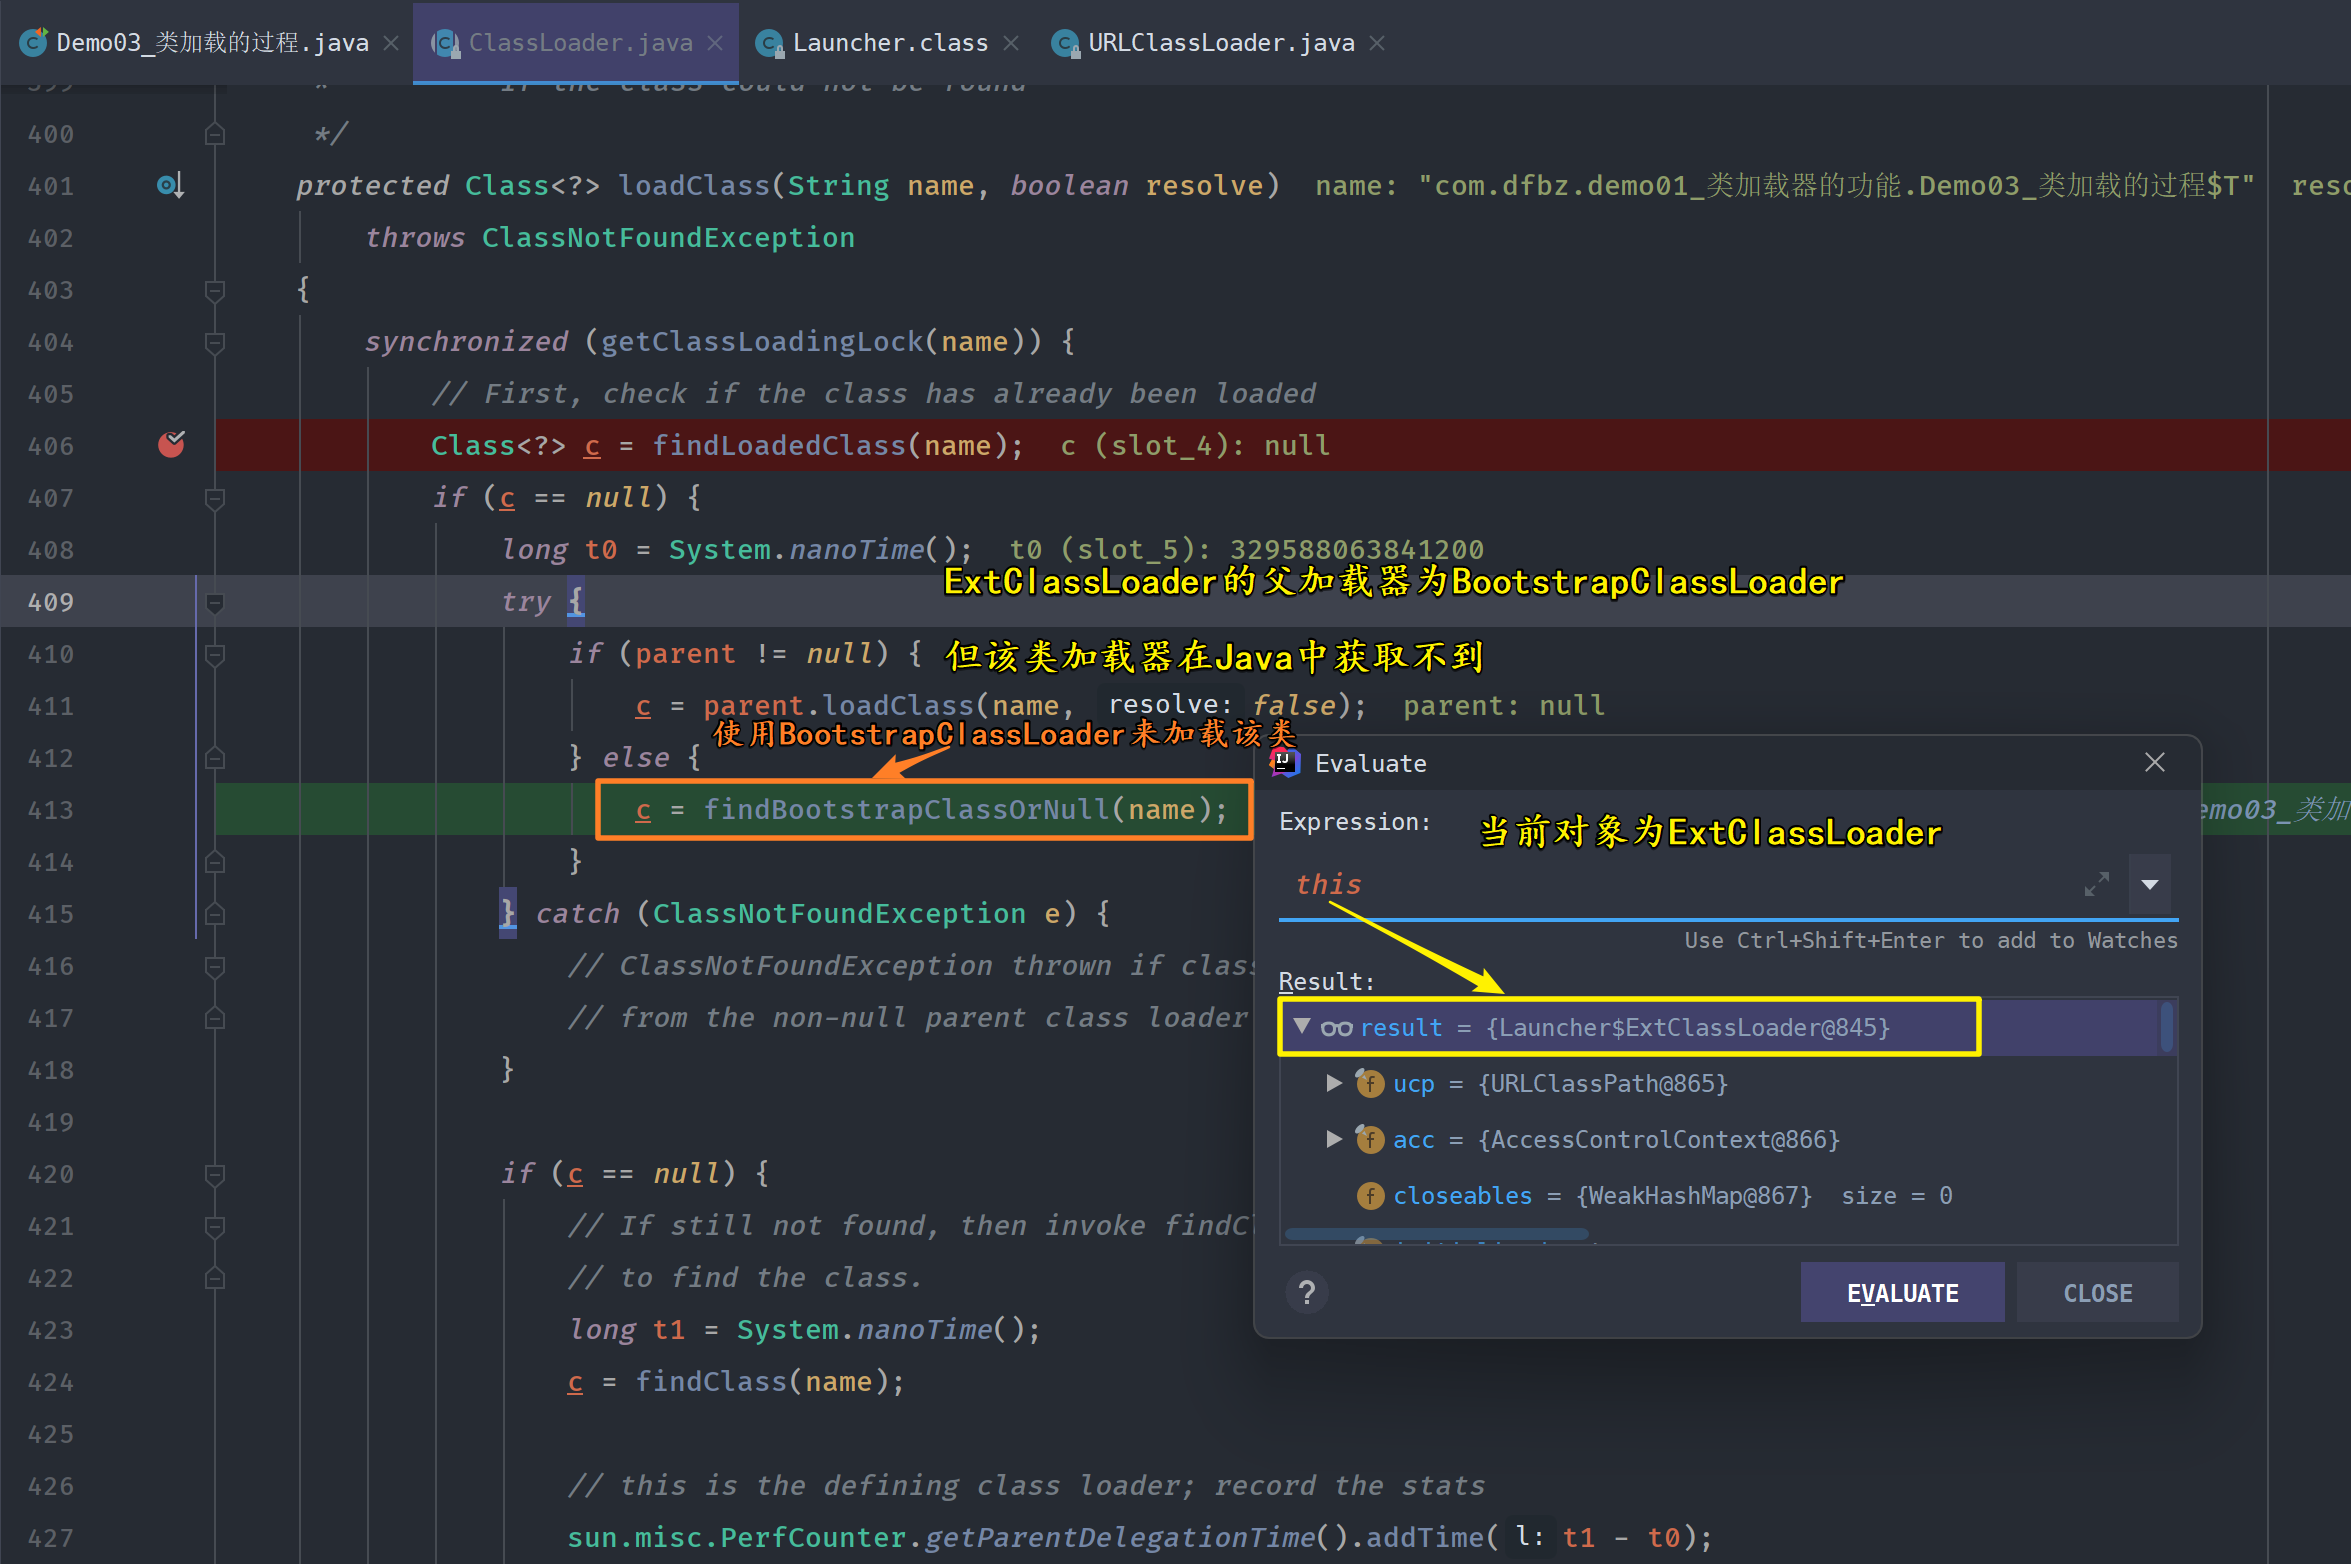Expand the acc AccessControlContext node

(x=1333, y=1139)
